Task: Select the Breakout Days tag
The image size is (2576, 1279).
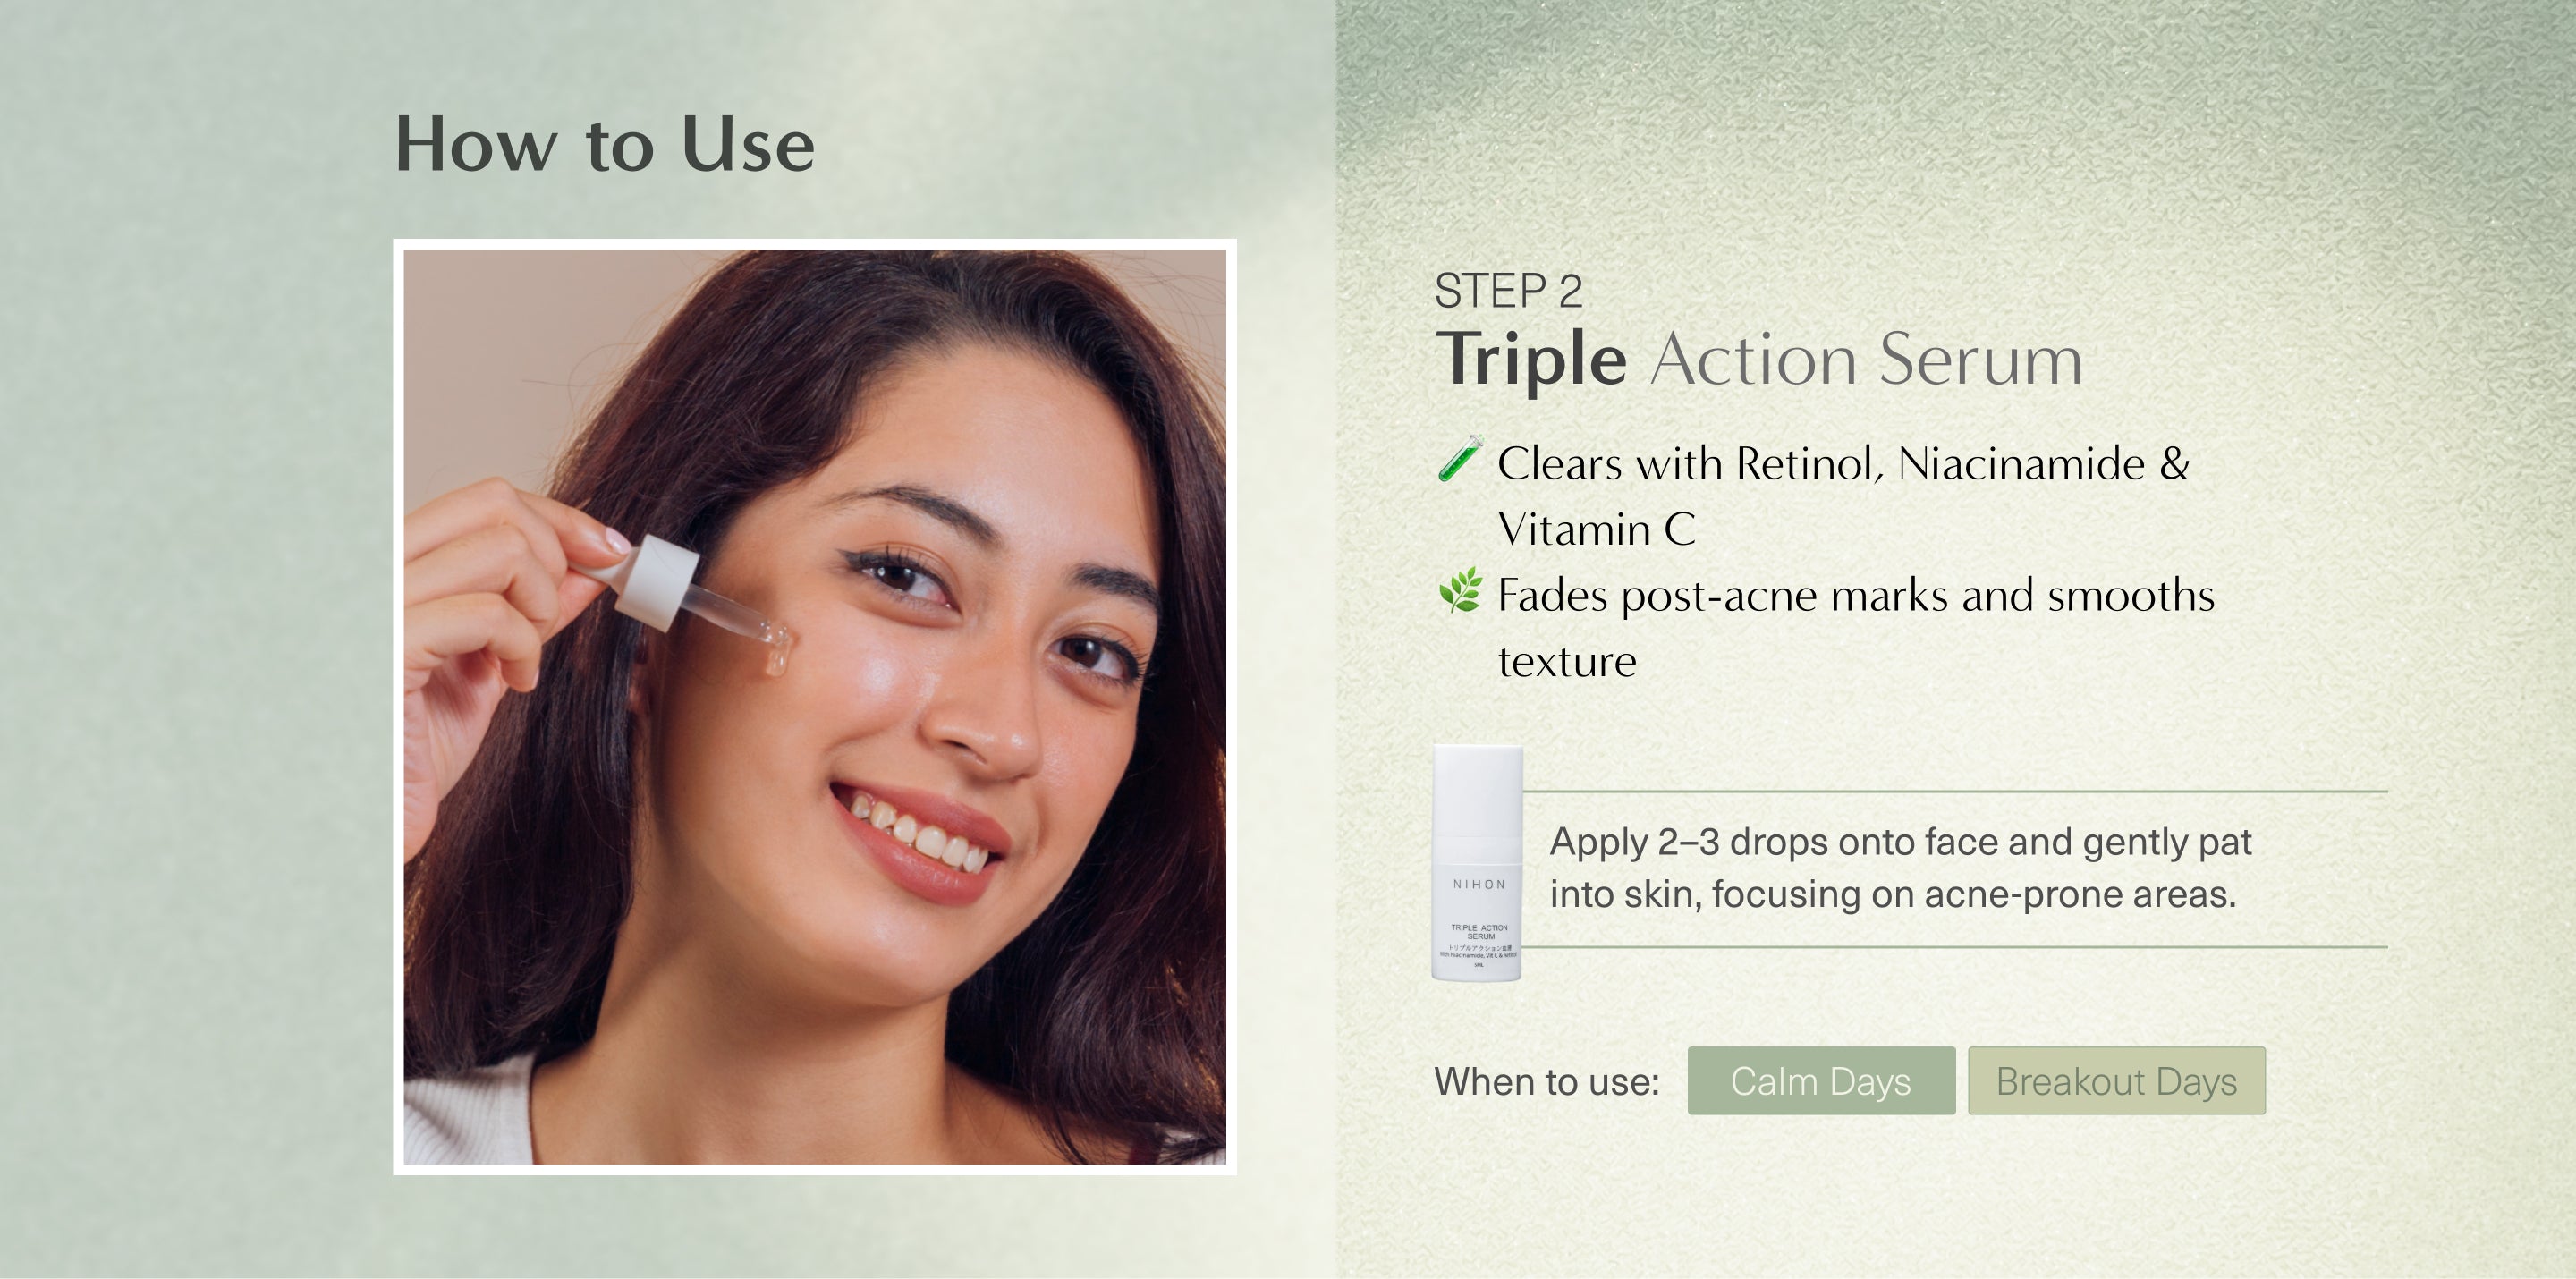Action: pos(2116,1081)
